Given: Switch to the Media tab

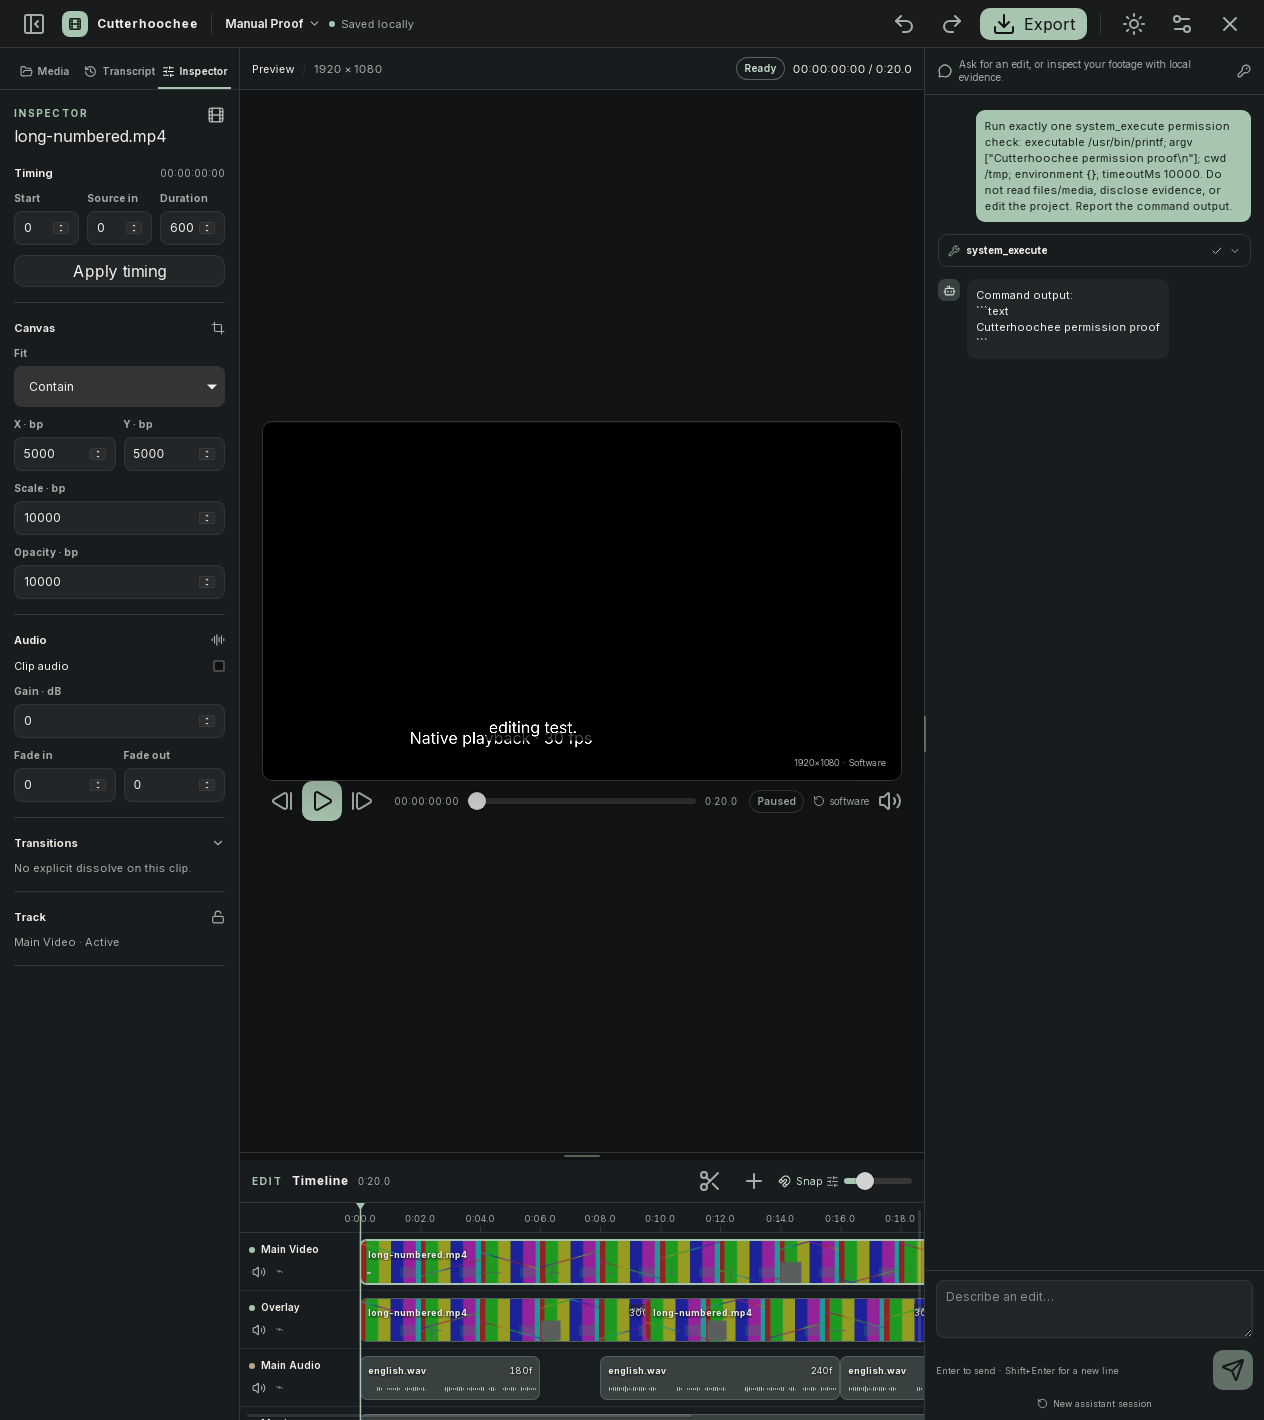Looking at the screenshot, I should 45,71.
